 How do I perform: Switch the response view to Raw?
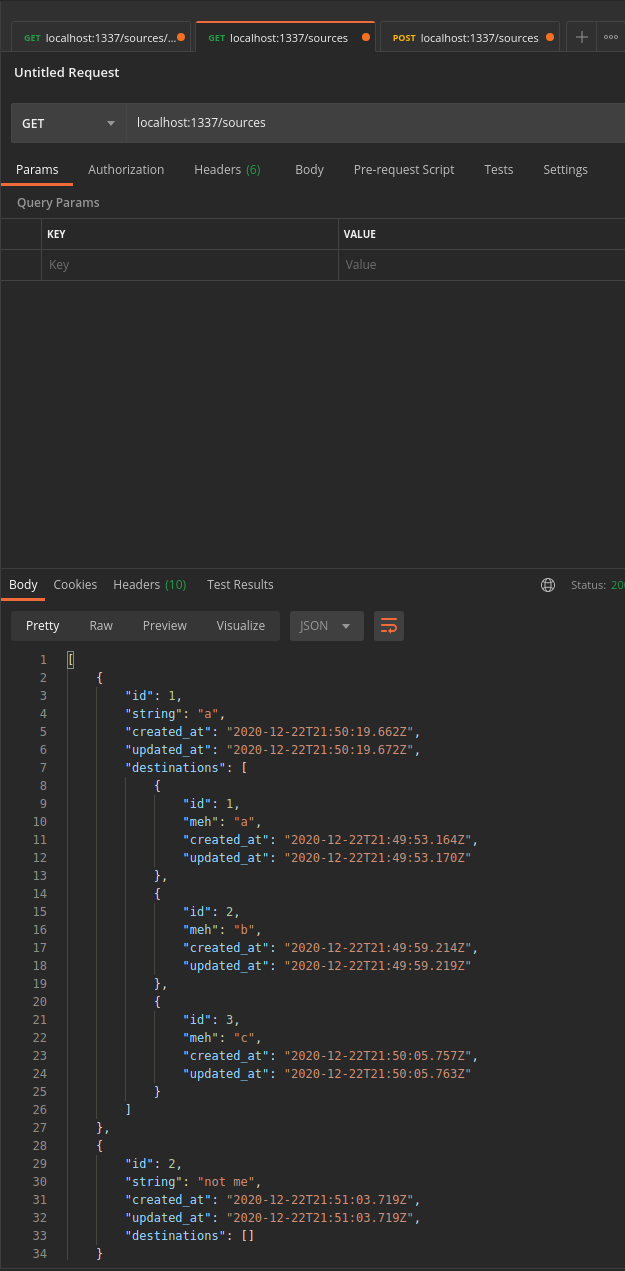[x=100, y=625]
